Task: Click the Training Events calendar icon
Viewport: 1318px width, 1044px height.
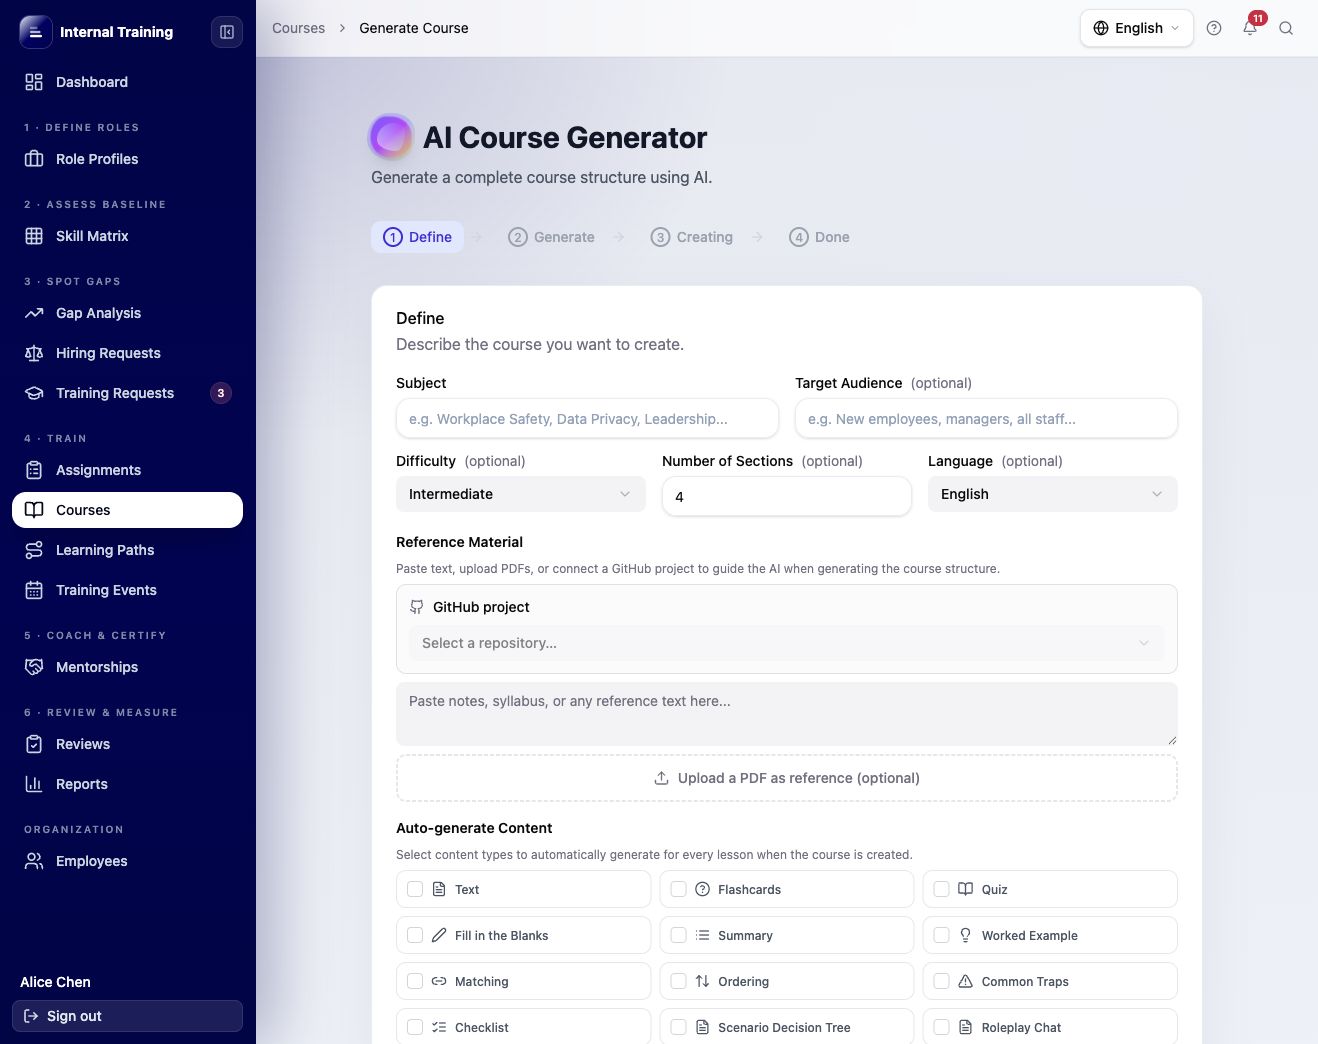Action: click(34, 590)
